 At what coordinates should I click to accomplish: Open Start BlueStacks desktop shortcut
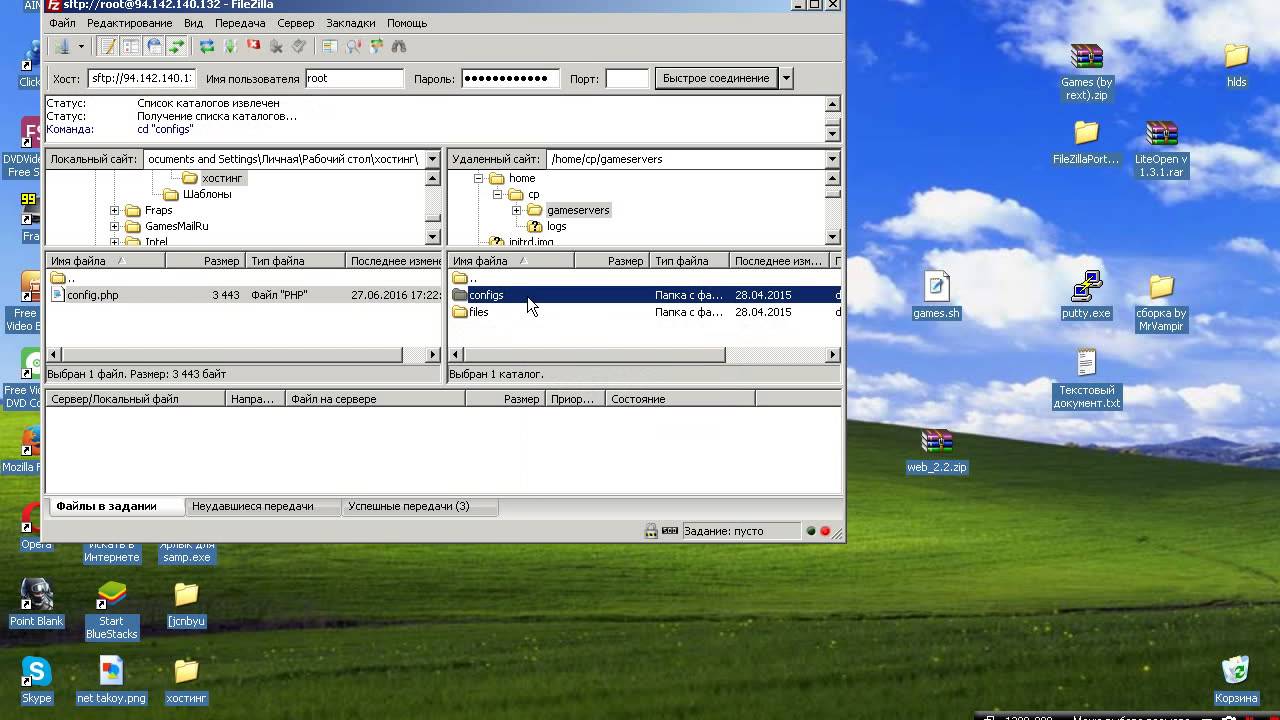tap(111, 610)
